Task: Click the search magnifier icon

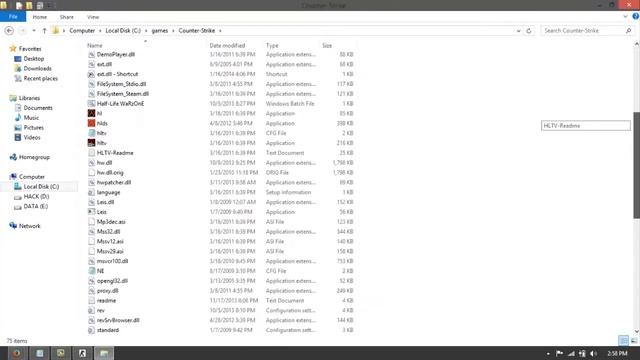Action: pyautogui.click(x=629, y=31)
